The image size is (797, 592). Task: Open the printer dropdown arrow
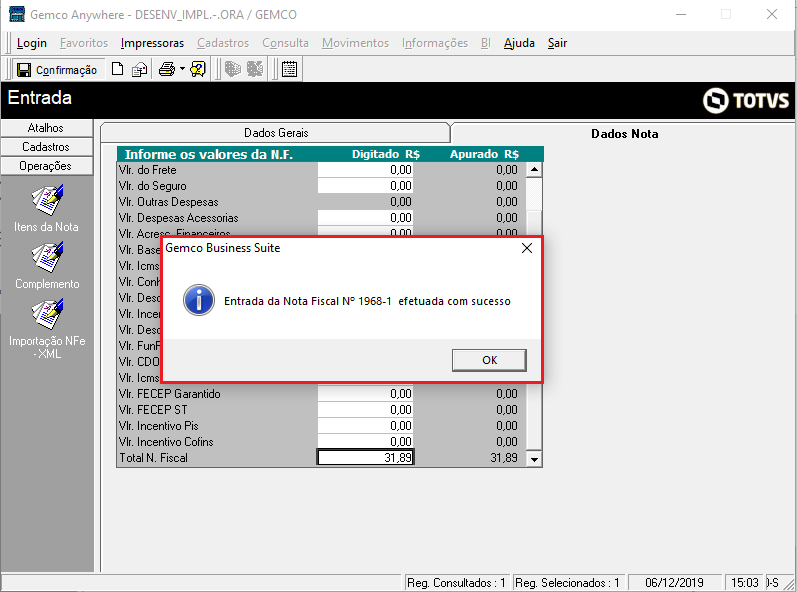tap(182, 69)
